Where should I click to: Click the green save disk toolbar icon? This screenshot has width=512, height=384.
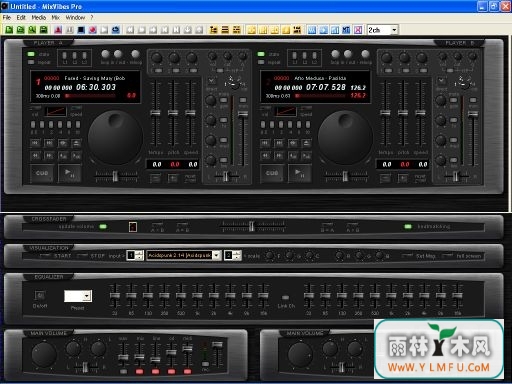click(x=43, y=30)
